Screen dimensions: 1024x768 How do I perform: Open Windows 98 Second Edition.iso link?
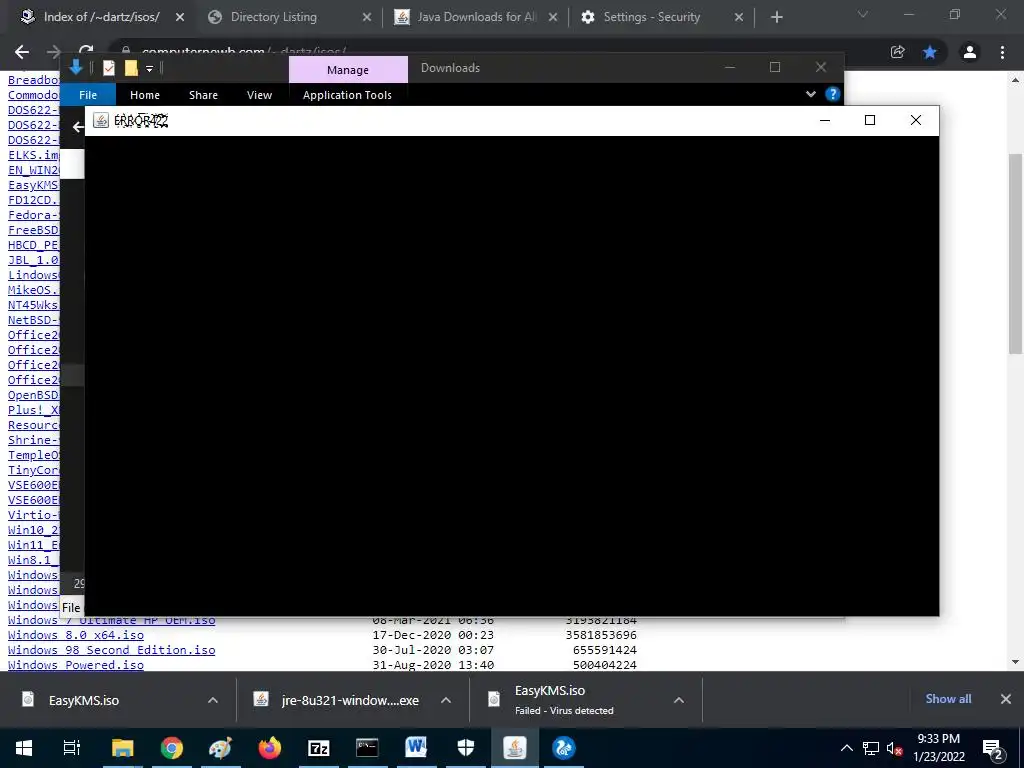(112, 650)
